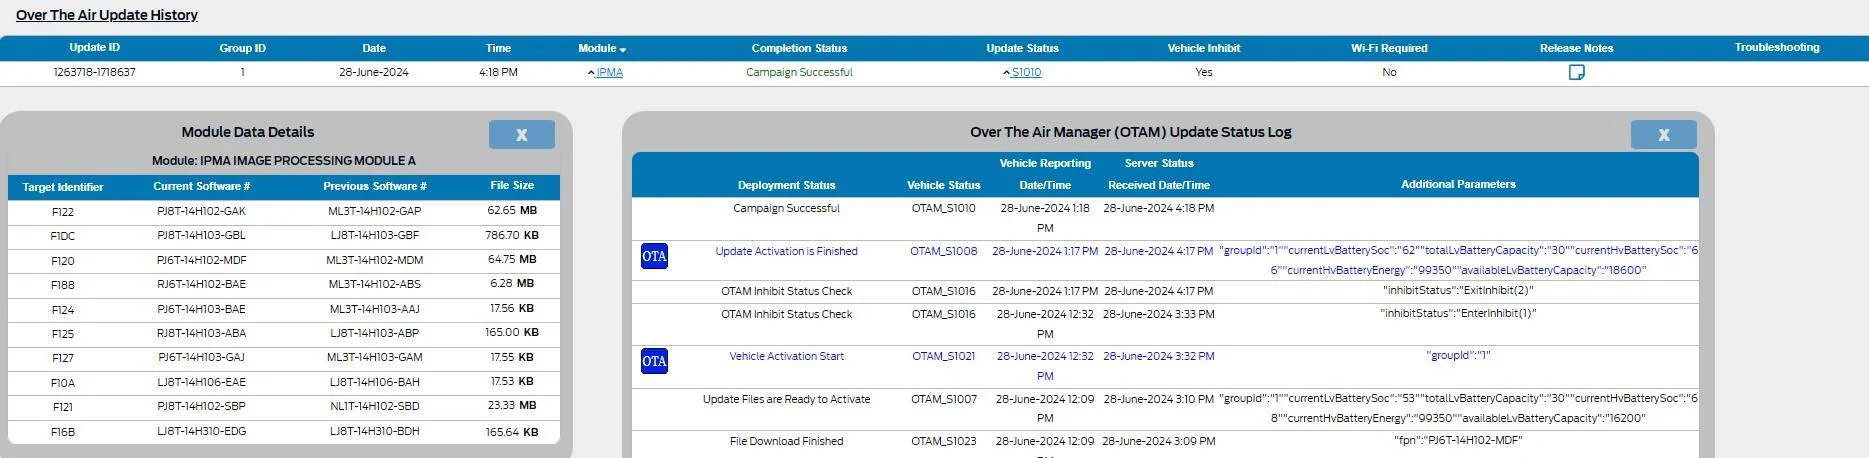Click the OTAM_S1023 vehicle status cell

point(943,441)
